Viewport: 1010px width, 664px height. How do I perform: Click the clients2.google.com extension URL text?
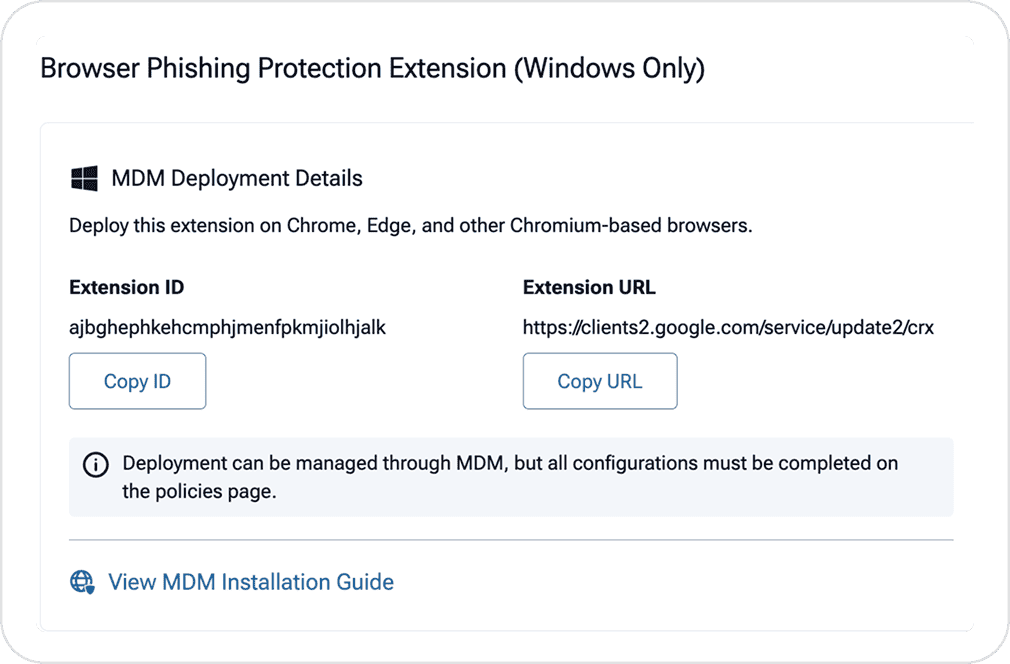point(728,327)
